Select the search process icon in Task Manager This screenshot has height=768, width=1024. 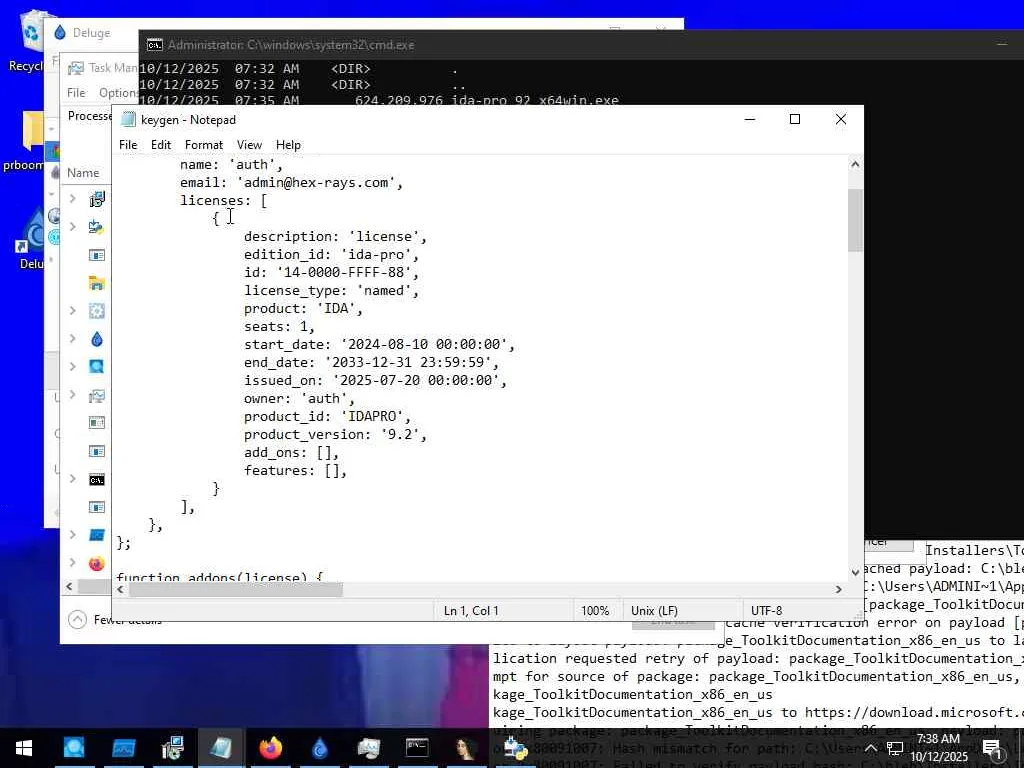click(x=97, y=366)
